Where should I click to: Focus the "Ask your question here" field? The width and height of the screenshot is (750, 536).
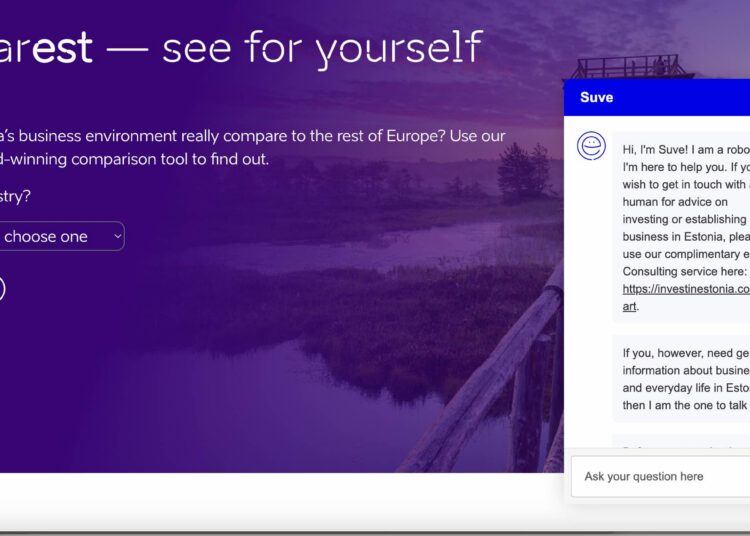click(660, 477)
